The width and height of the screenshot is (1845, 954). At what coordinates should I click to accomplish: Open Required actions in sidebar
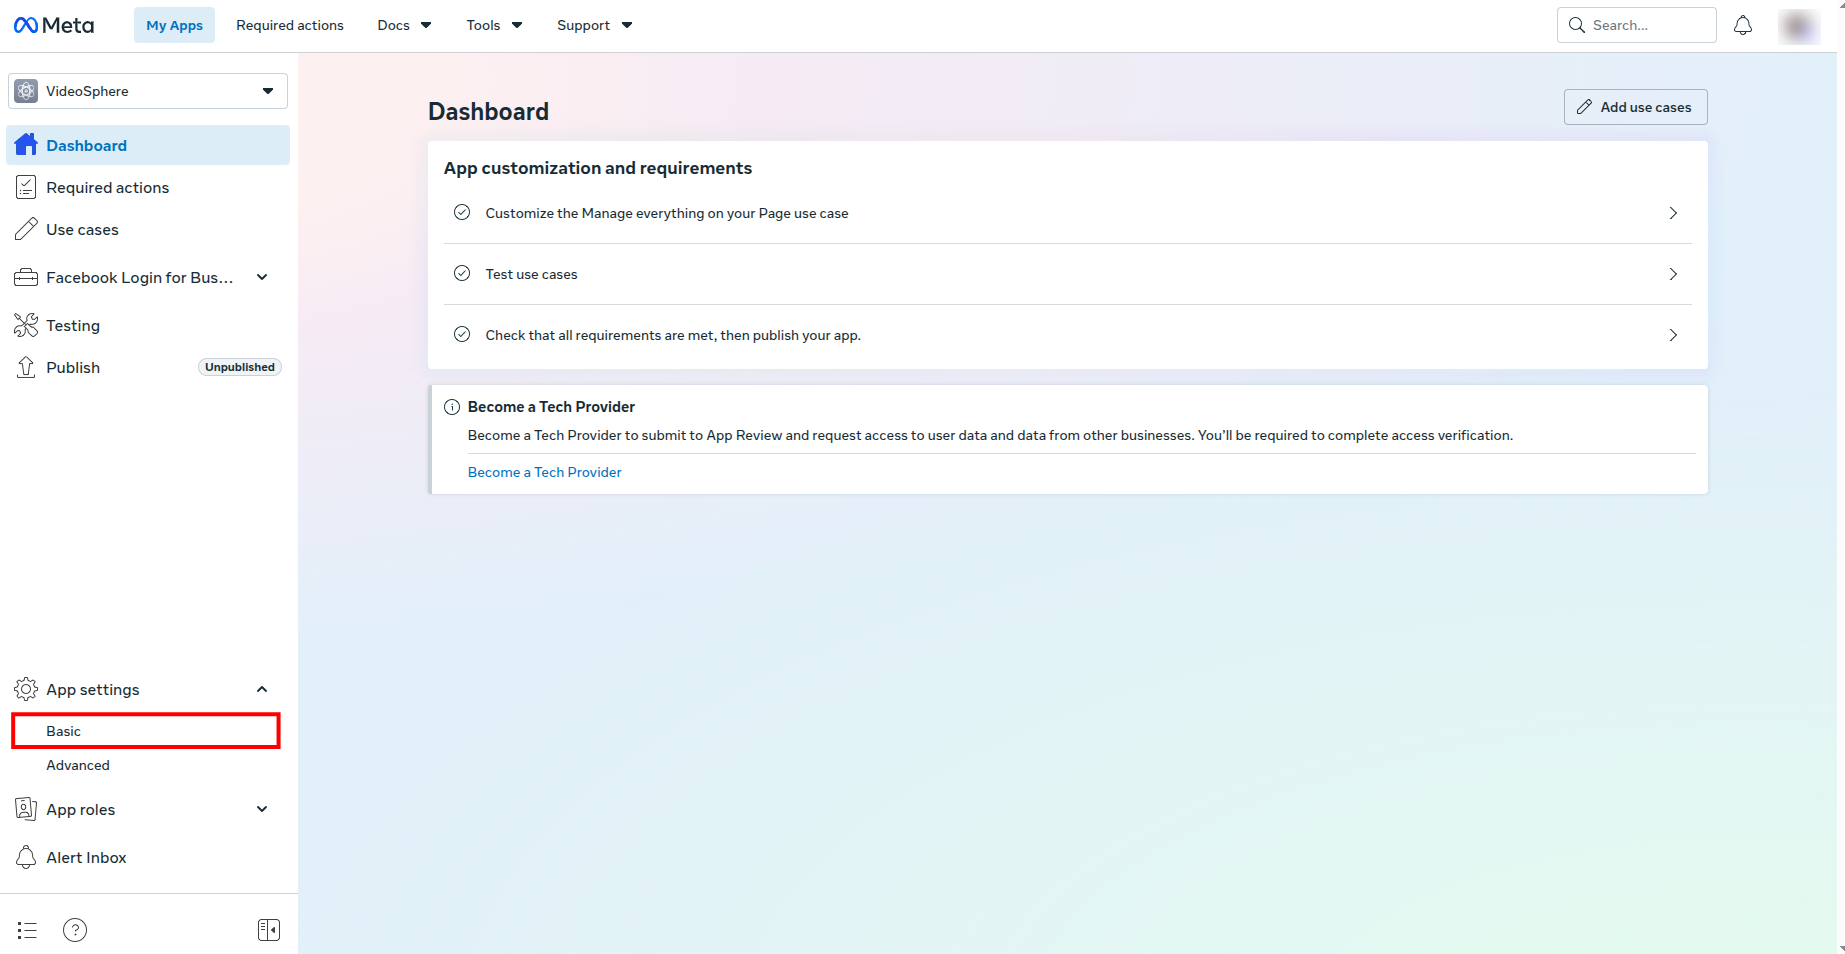point(148,187)
